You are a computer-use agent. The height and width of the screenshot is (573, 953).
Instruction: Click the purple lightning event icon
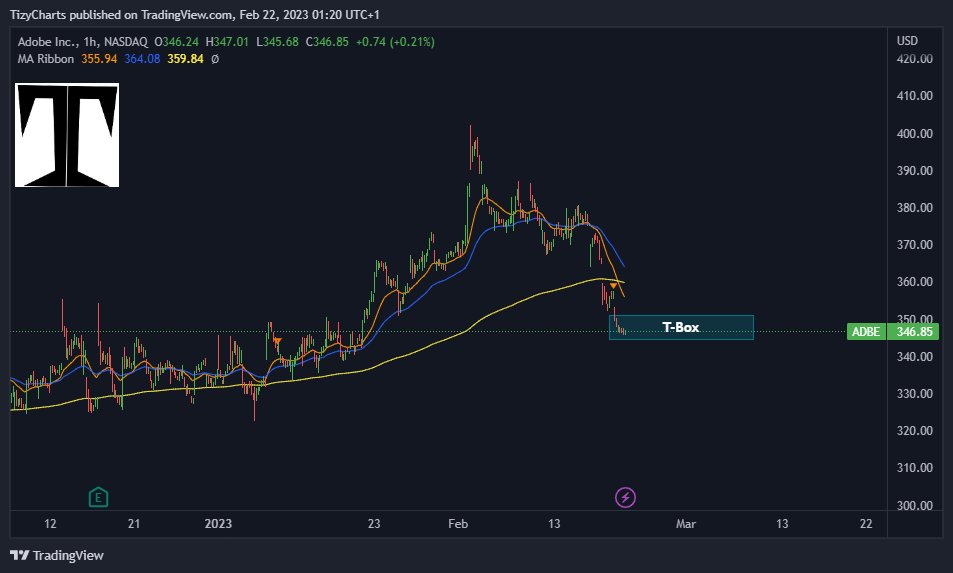625,498
